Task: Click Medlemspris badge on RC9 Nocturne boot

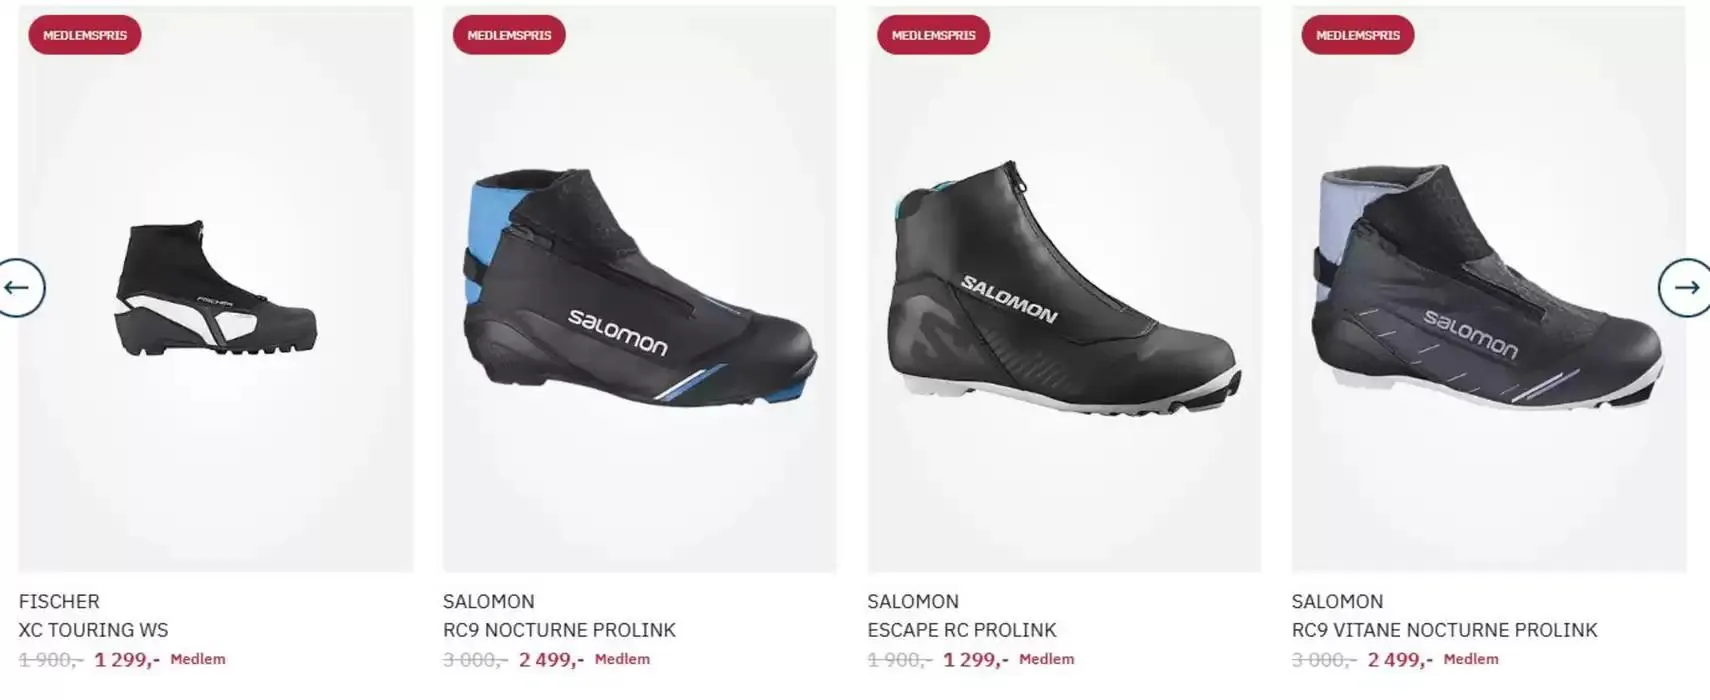Action: click(x=509, y=35)
